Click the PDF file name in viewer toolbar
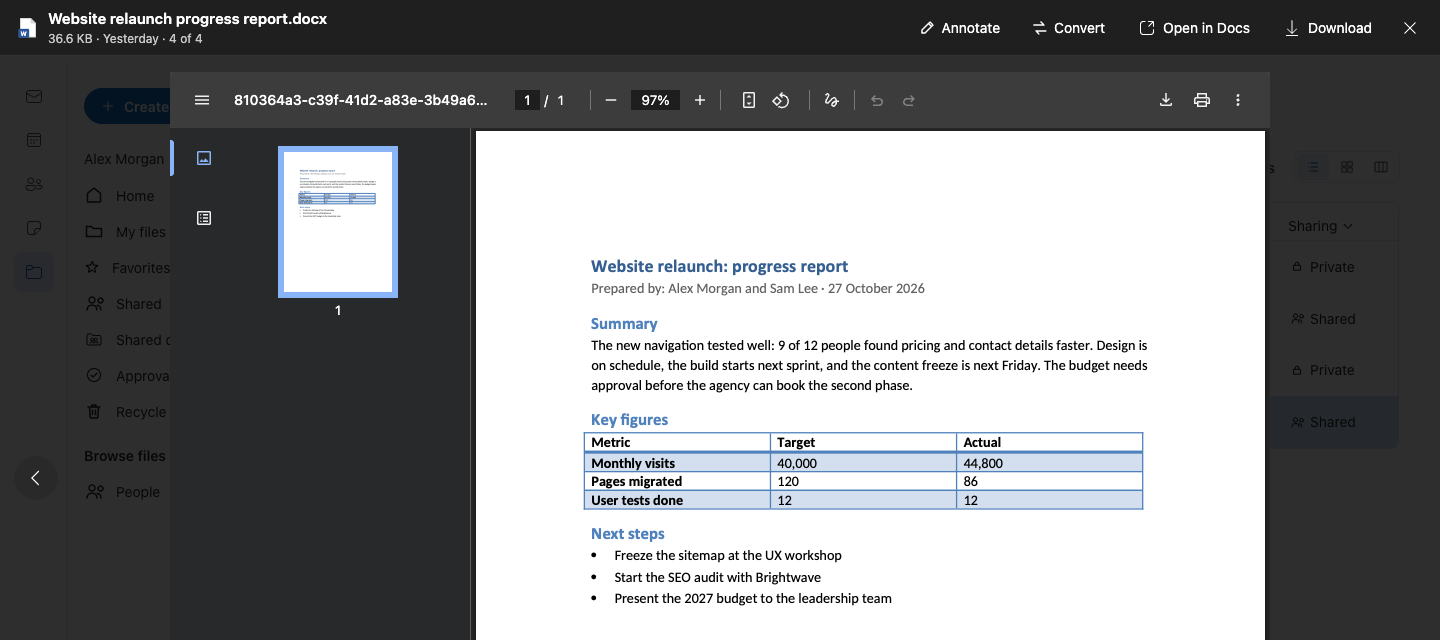Viewport: 1440px width, 640px height. pyautogui.click(x=361, y=100)
